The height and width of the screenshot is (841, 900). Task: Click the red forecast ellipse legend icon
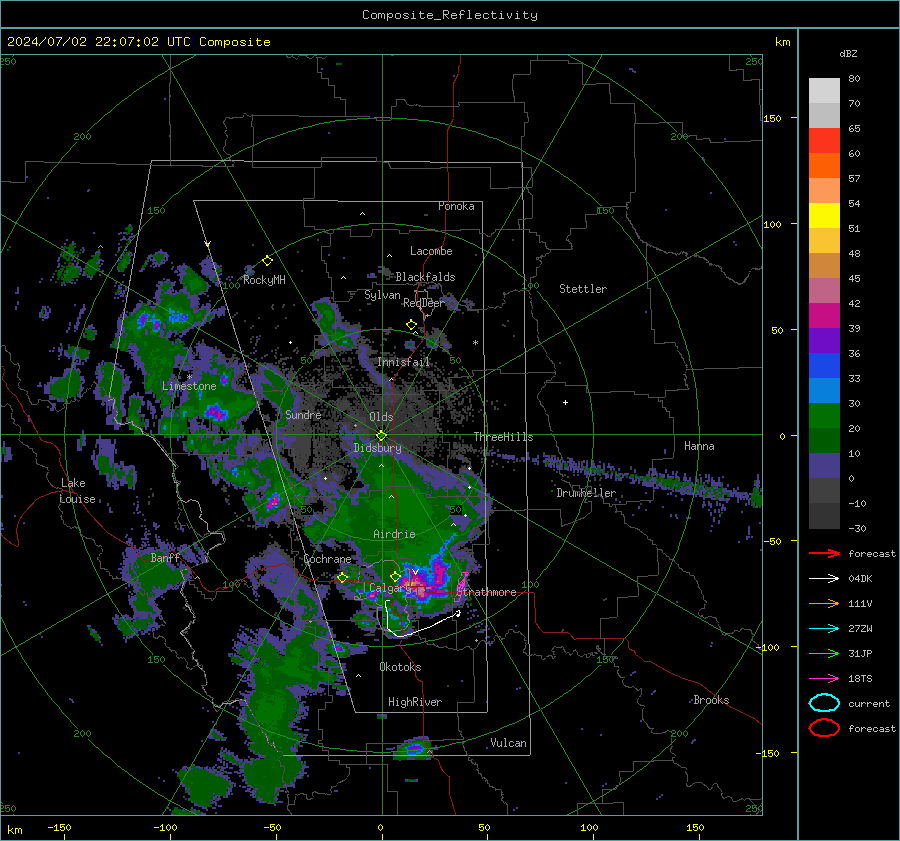824,728
